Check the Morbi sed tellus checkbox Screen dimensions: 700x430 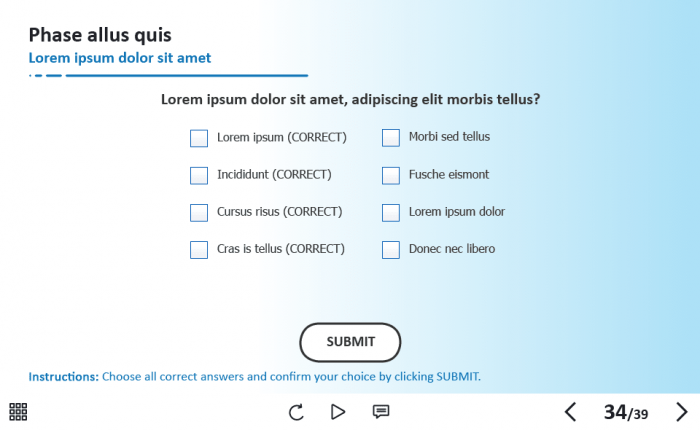pyautogui.click(x=391, y=138)
